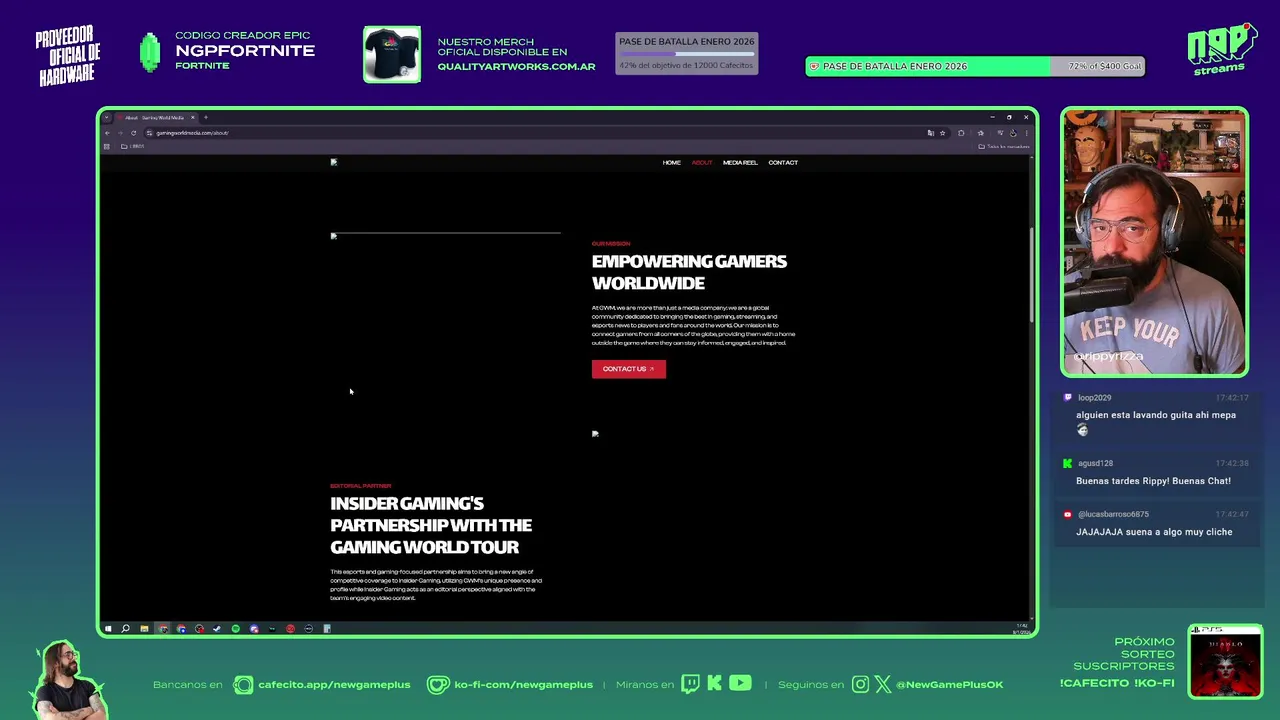Click the QUALITYARTWORKS.COM.AR text

(x=516, y=67)
